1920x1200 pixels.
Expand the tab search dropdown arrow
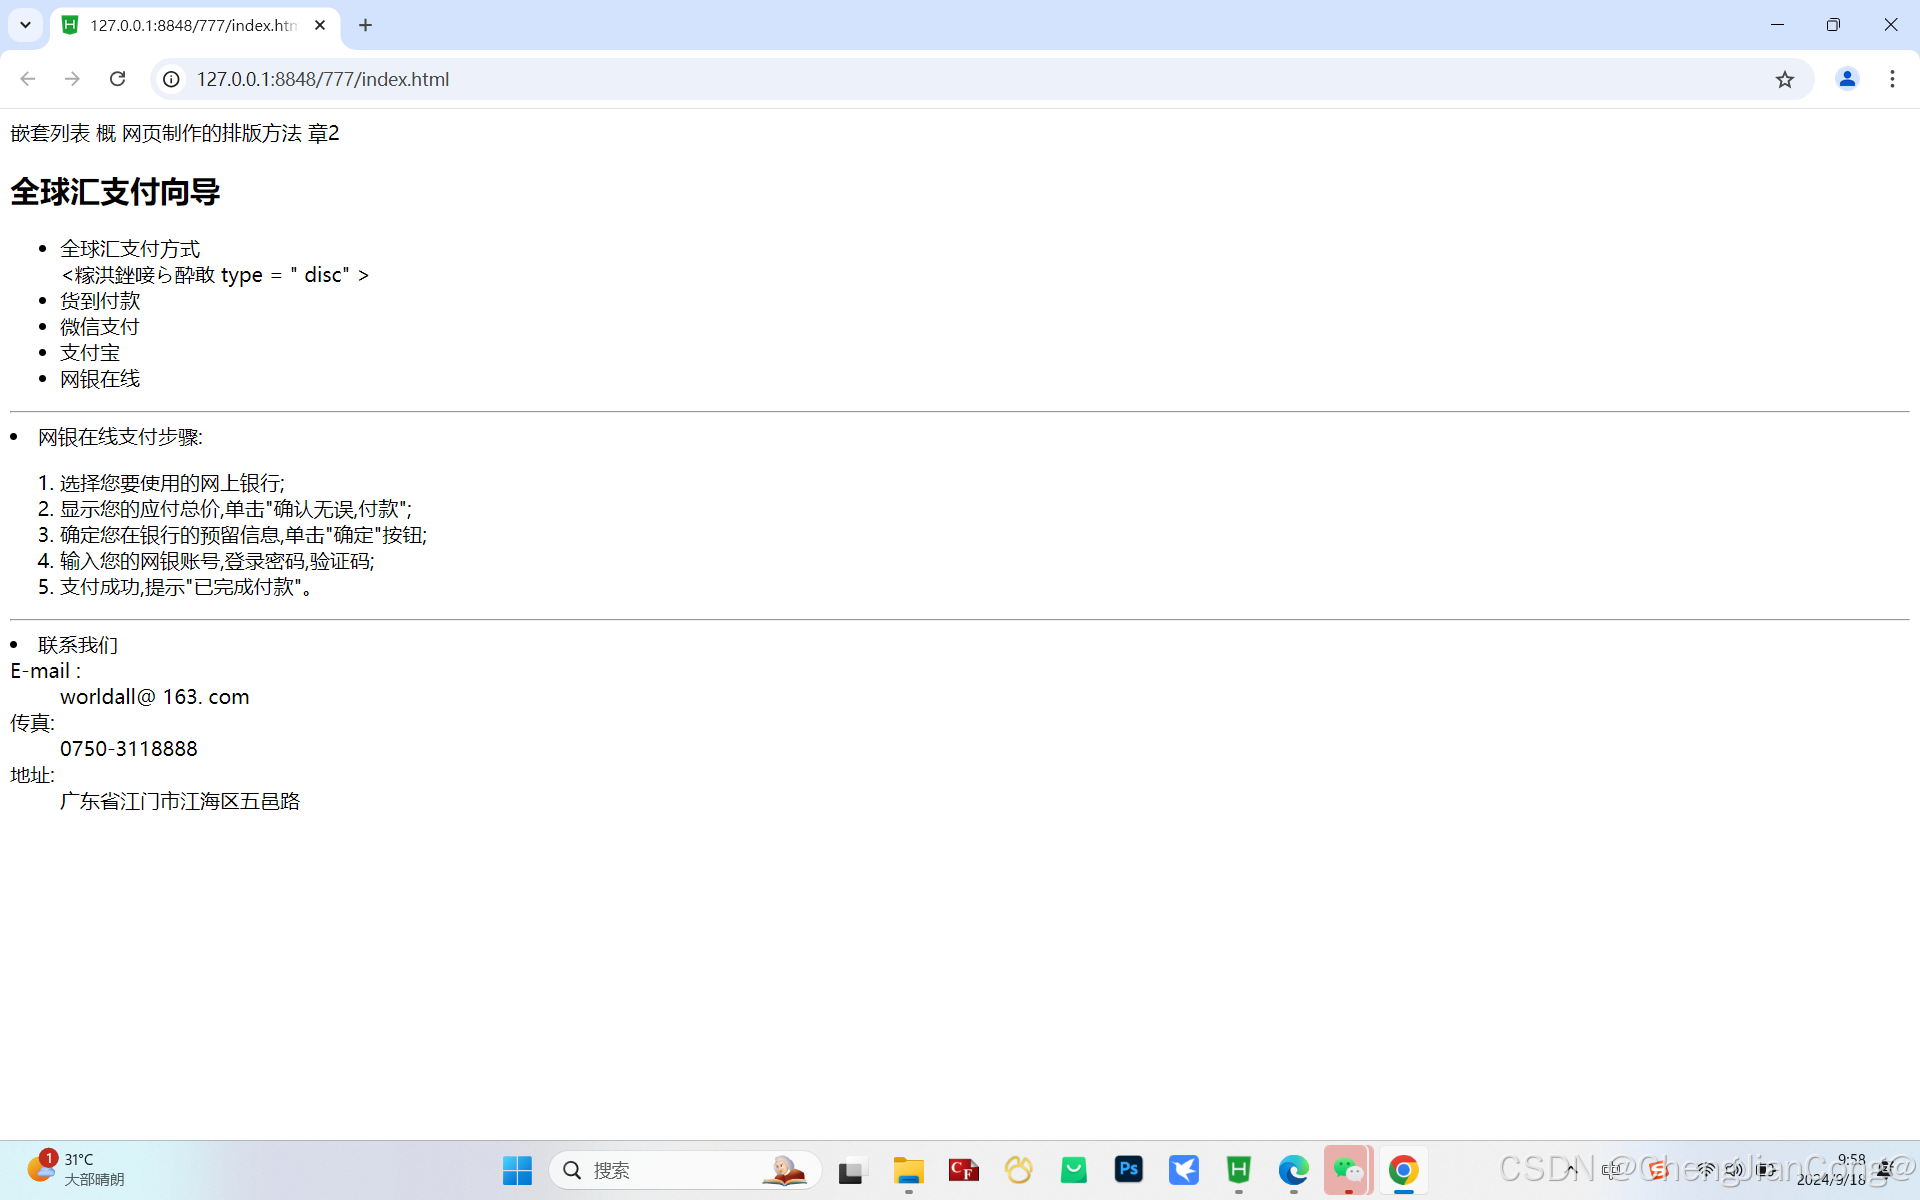25,25
